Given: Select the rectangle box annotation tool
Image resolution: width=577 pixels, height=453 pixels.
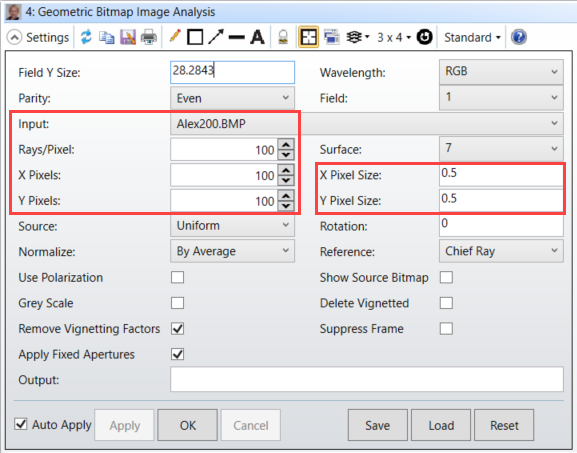Looking at the screenshot, I should [x=195, y=37].
